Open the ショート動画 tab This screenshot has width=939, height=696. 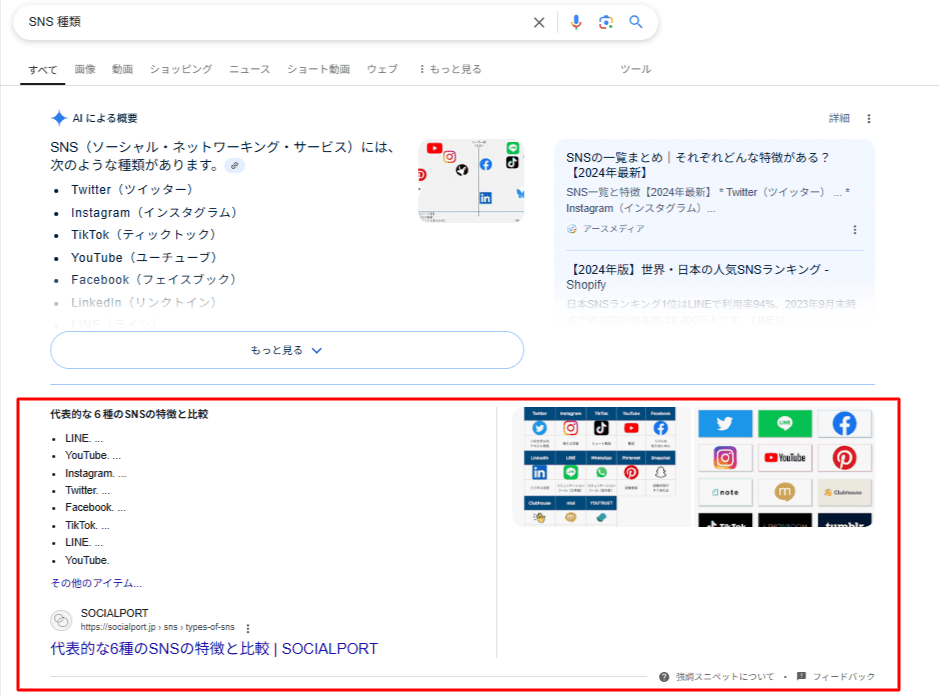[319, 69]
